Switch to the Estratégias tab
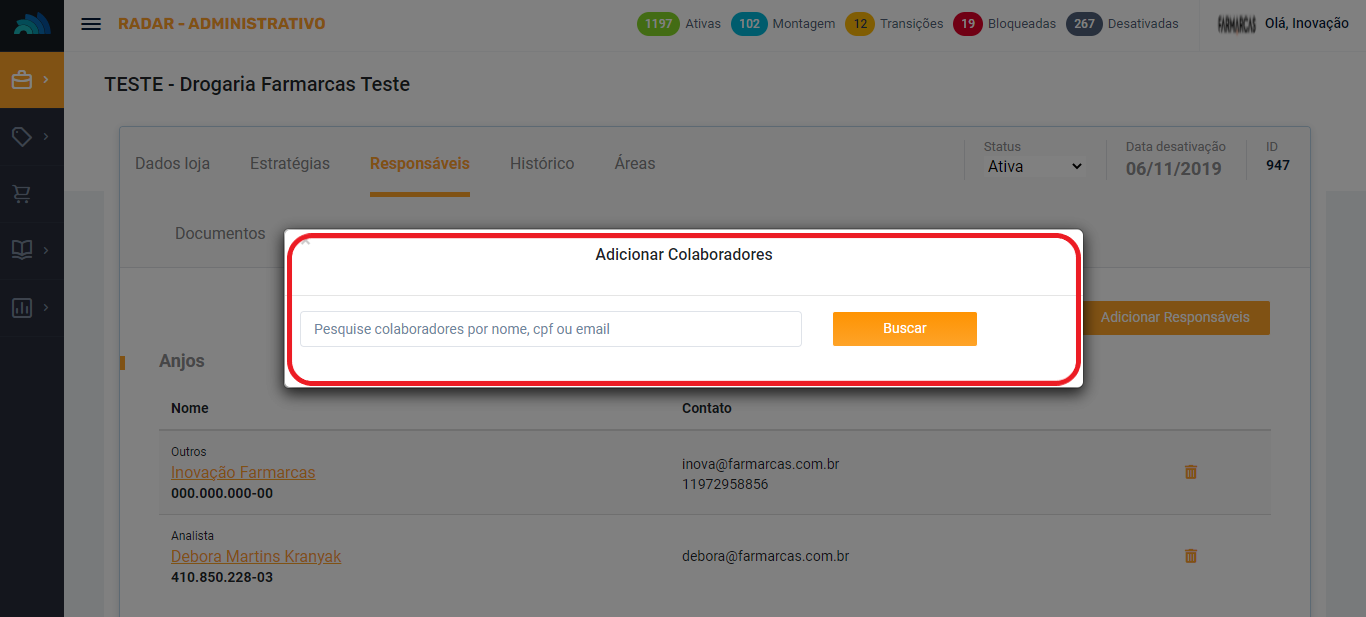The height and width of the screenshot is (617, 1366). click(x=289, y=164)
